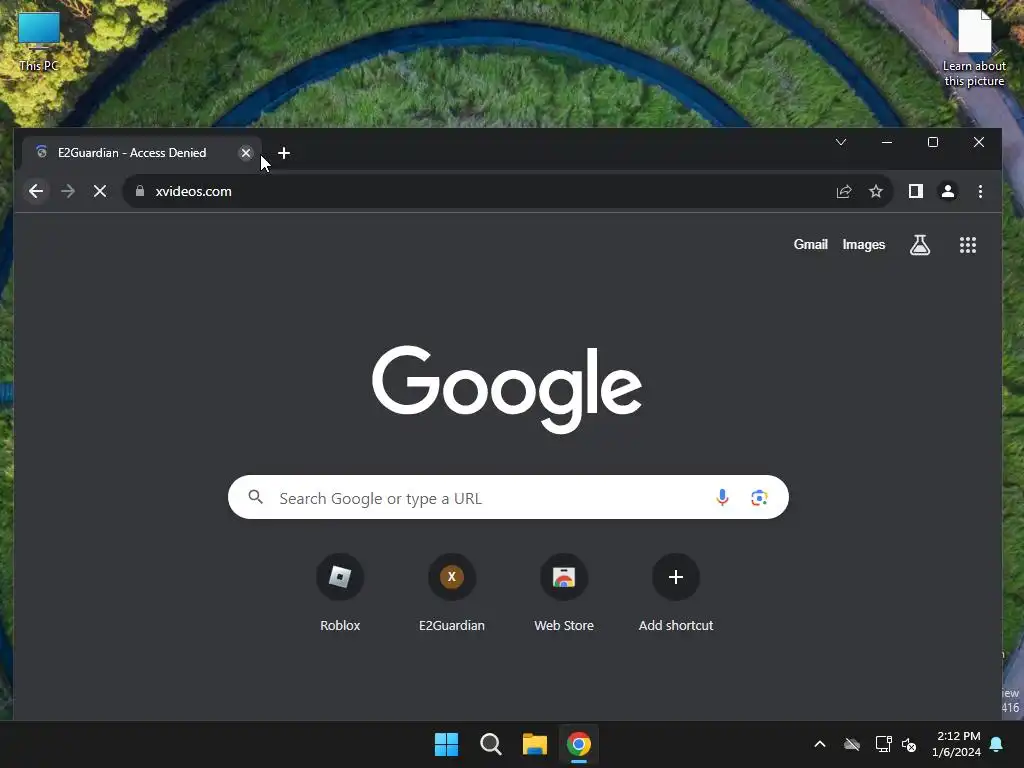Open the Windows Start menu
Image resolution: width=1024 pixels, height=768 pixels.
click(447, 744)
